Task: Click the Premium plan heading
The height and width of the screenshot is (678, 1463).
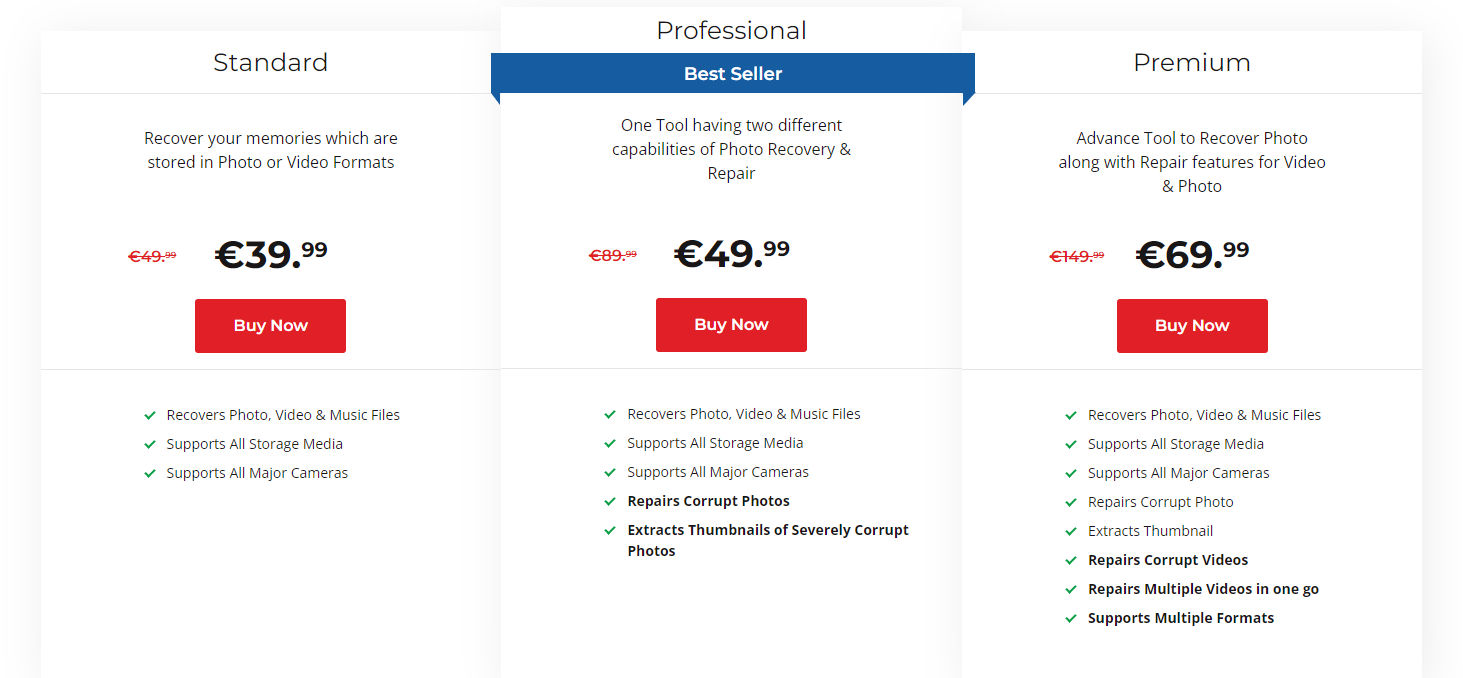Action: (x=1192, y=62)
